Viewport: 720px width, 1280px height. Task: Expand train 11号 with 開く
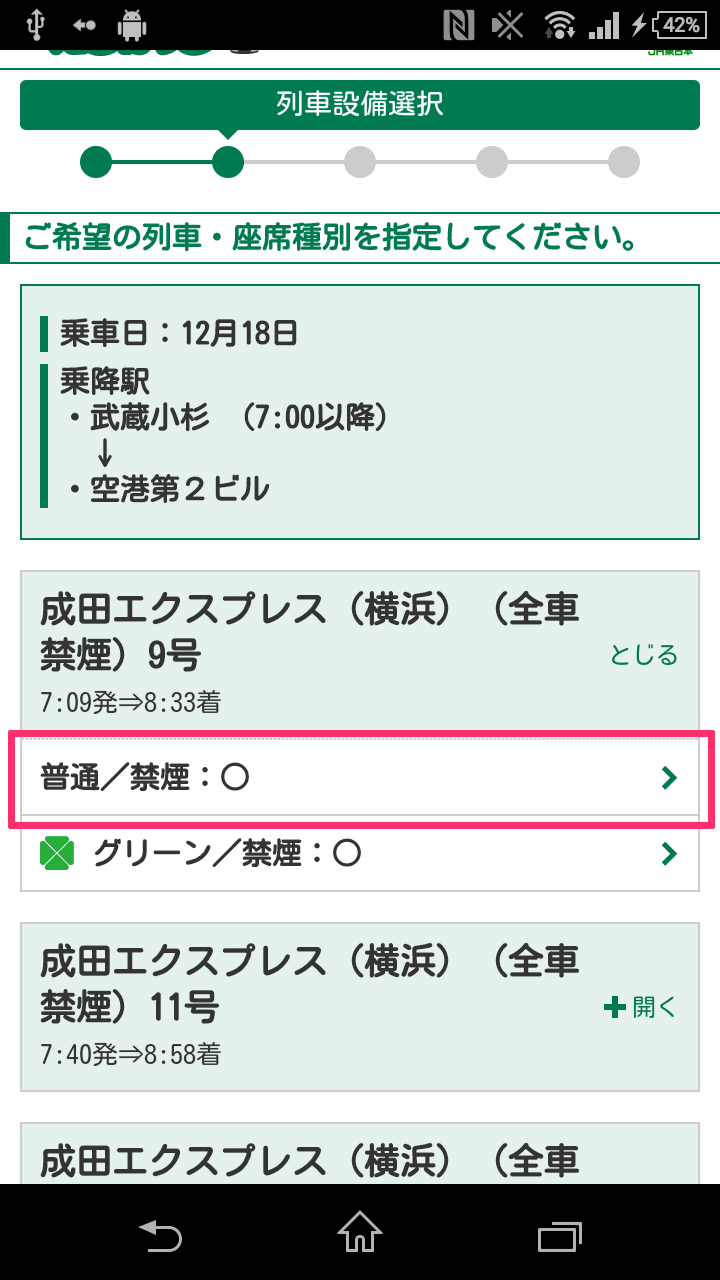pos(641,1007)
